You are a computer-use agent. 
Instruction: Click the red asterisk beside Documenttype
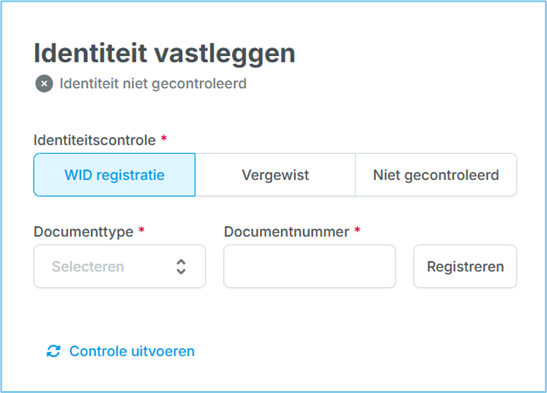click(142, 230)
